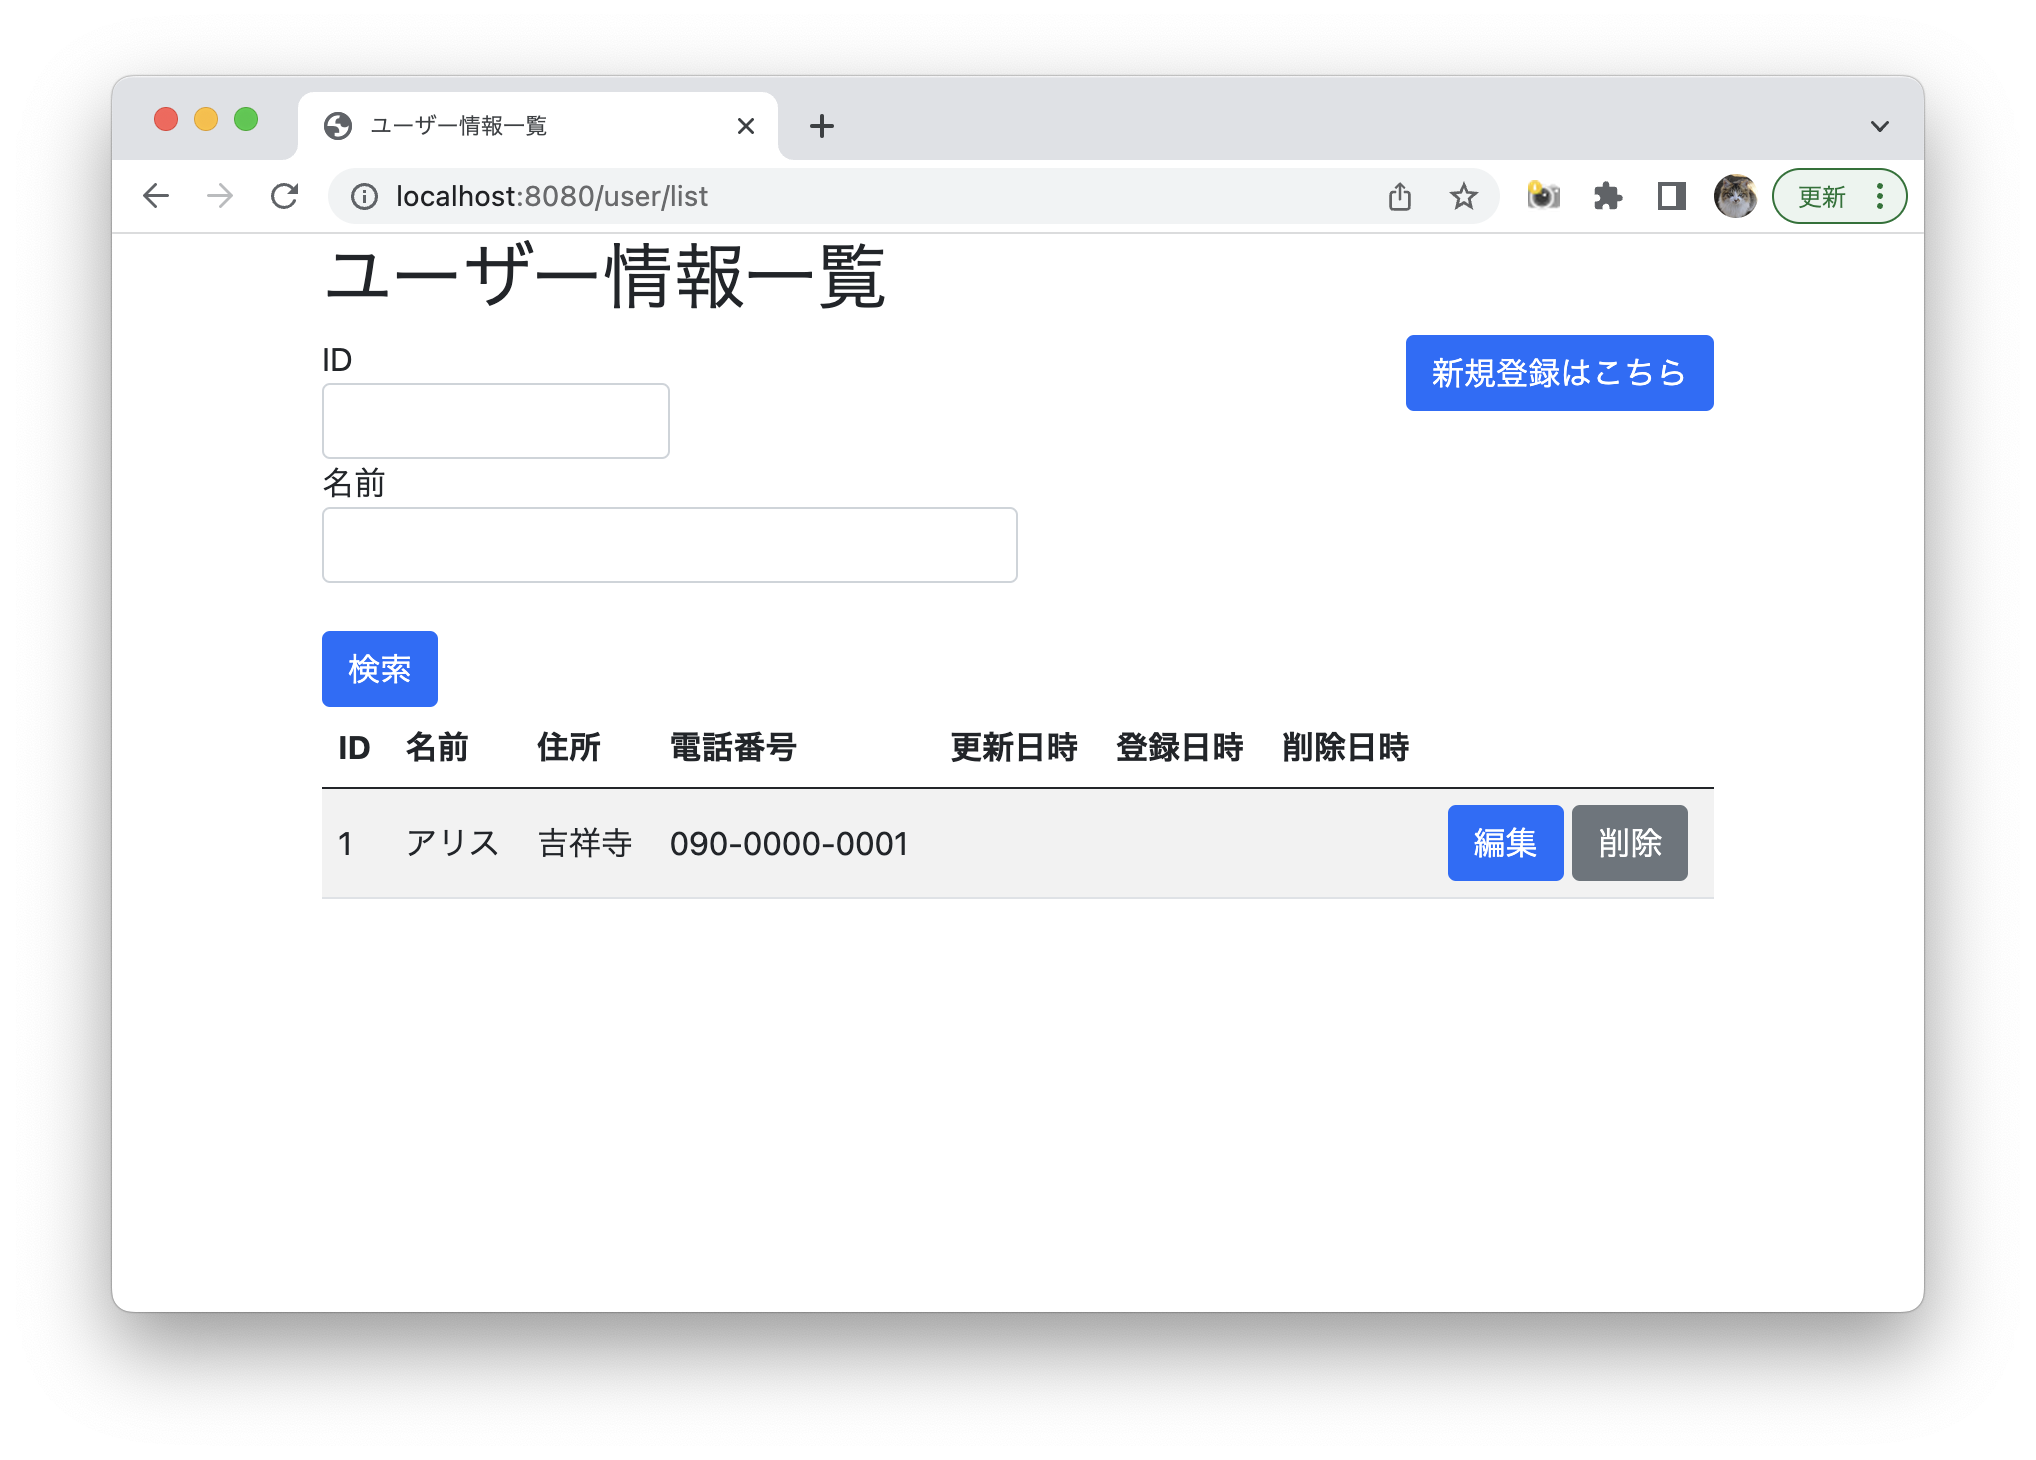Open a new browser tab
The height and width of the screenshot is (1460, 2036).
pyautogui.click(x=821, y=125)
